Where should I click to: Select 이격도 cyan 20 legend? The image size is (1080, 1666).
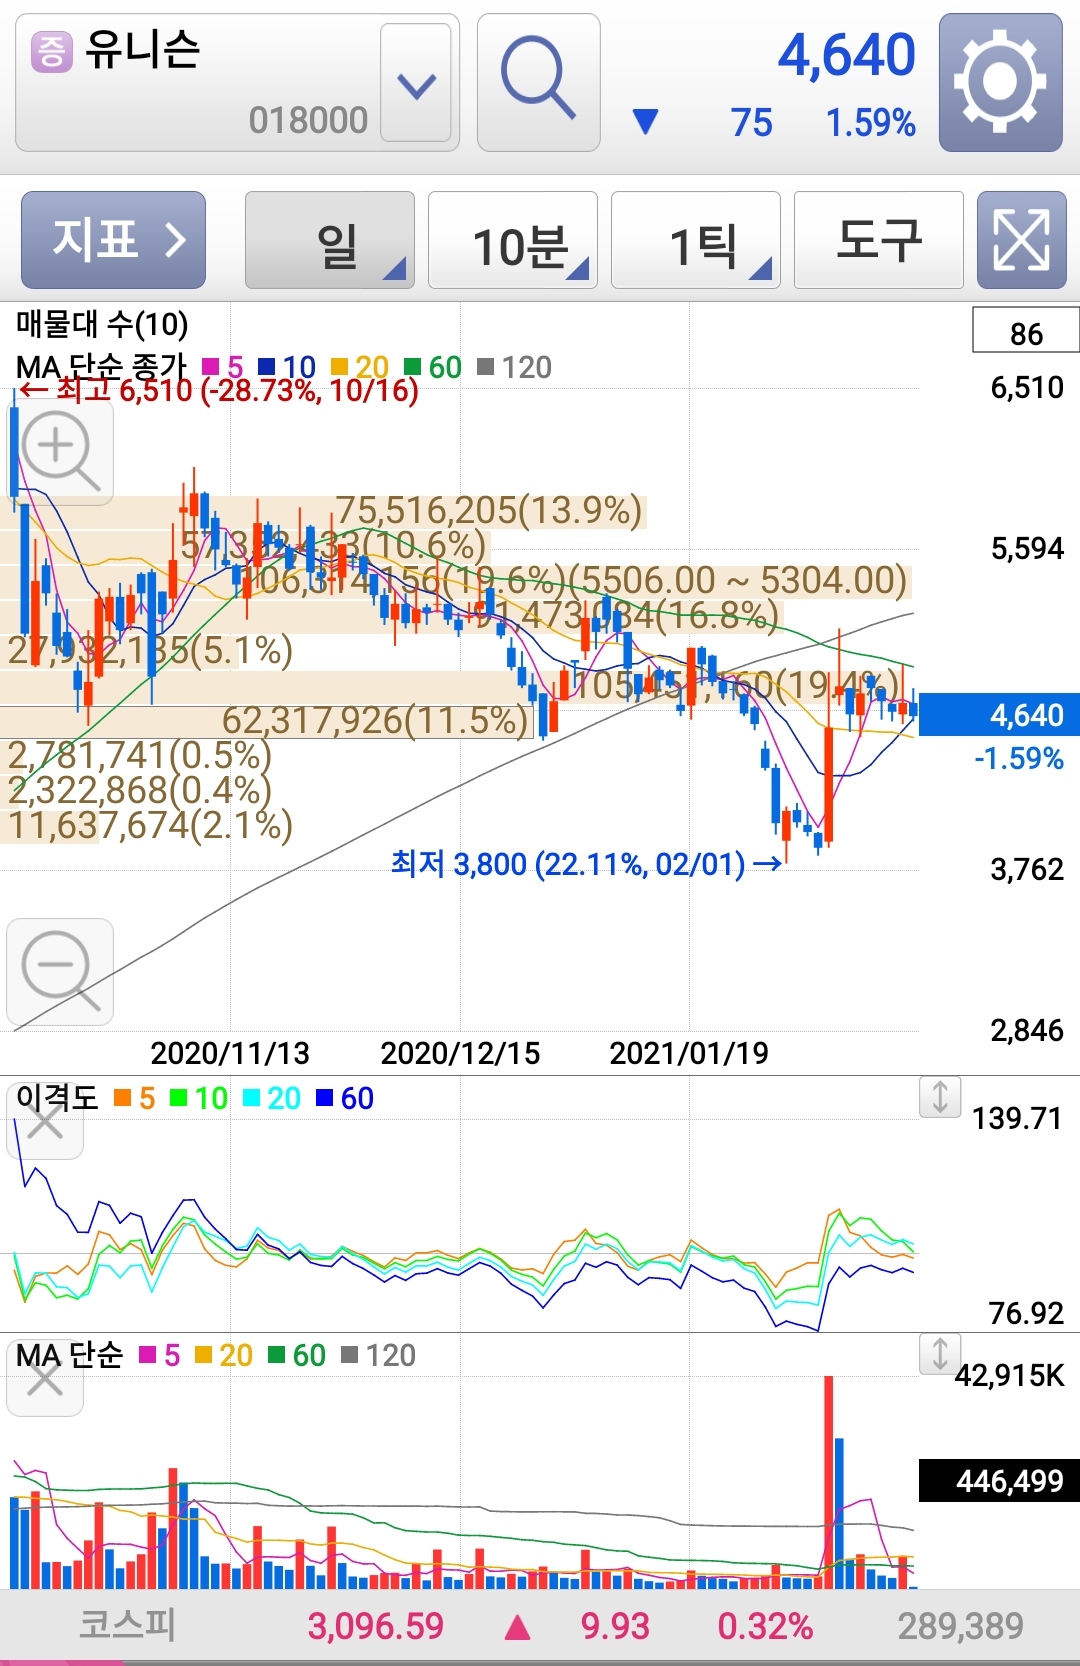pos(272,1098)
